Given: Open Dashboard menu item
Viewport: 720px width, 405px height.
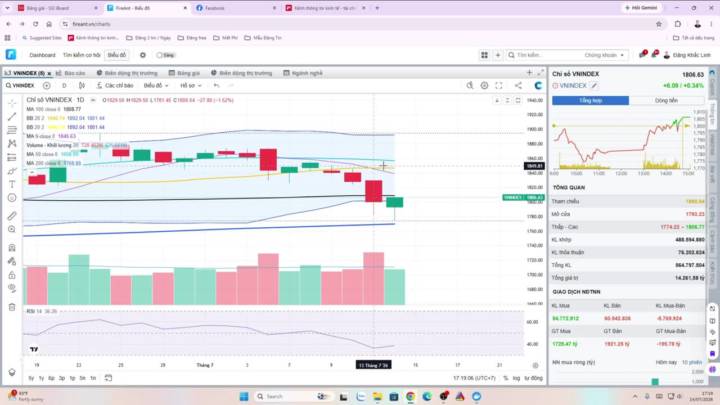Looking at the screenshot, I should [x=42, y=55].
